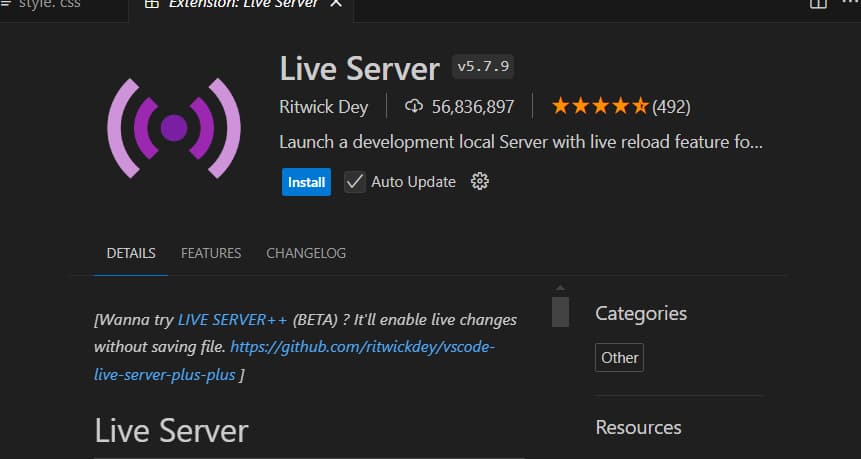Click the extension description text
861x459 pixels.
[521, 142]
